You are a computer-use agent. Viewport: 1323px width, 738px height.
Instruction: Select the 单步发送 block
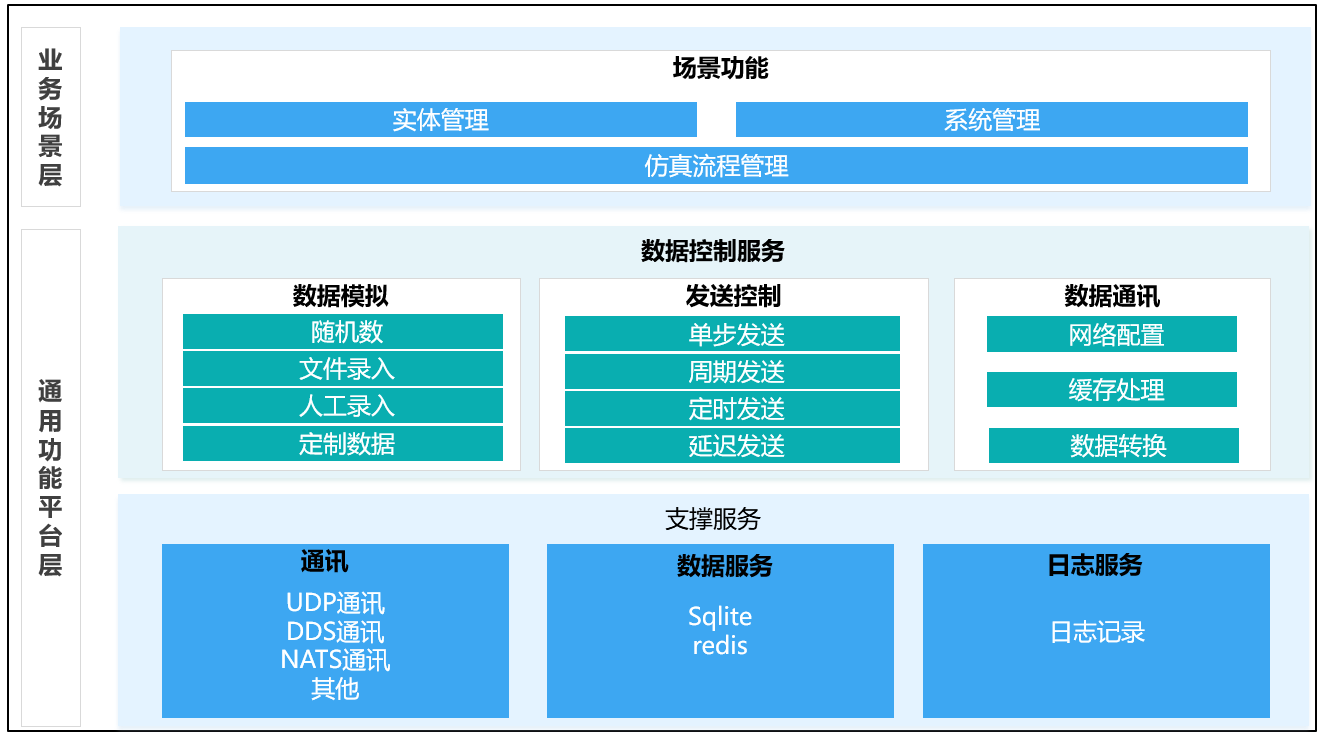click(x=732, y=334)
